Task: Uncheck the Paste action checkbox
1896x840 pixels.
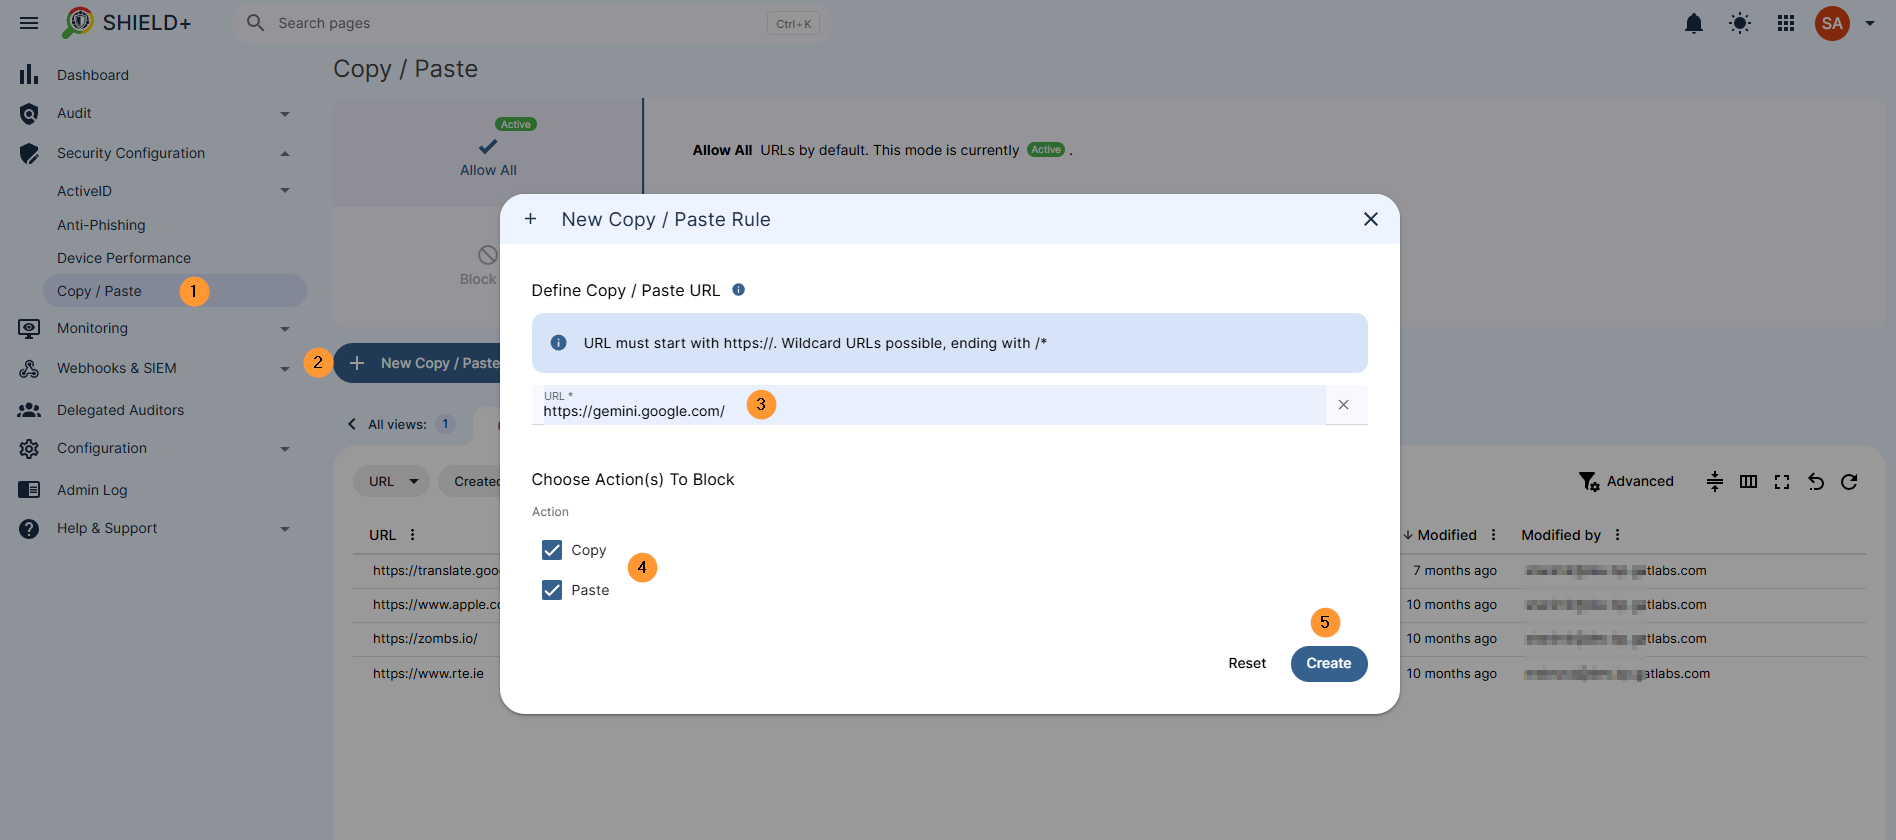Action: [552, 590]
